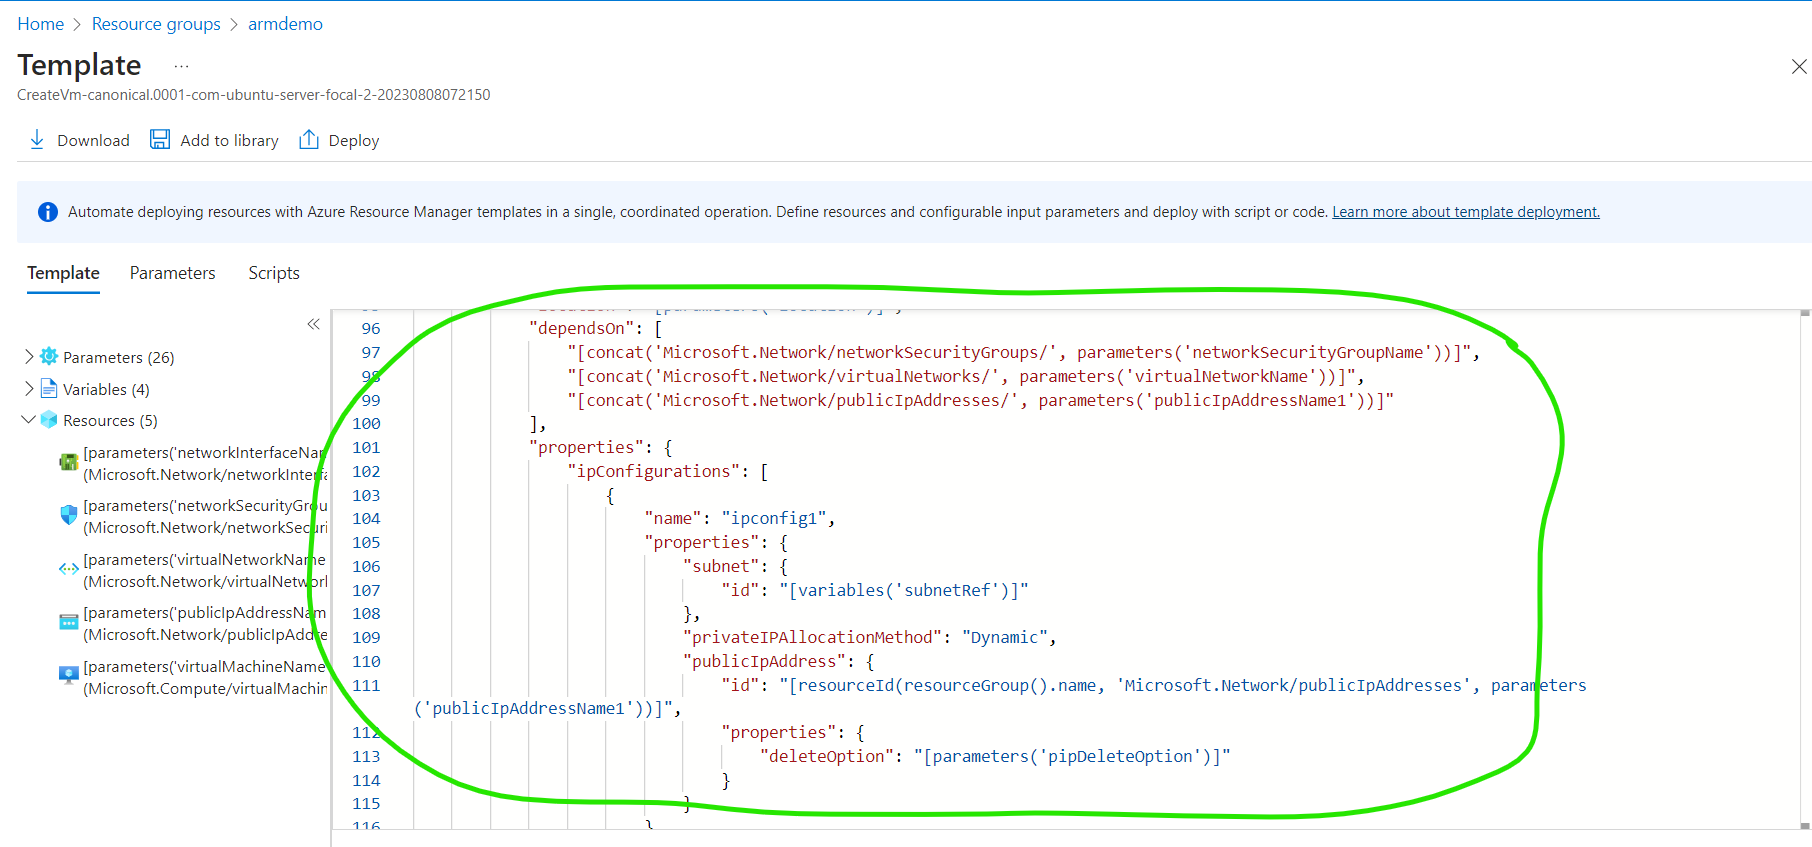The width and height of the screenshot is (1812, 847).
Task: Open Learn more about template deployment link
Action: point(1465,212)
